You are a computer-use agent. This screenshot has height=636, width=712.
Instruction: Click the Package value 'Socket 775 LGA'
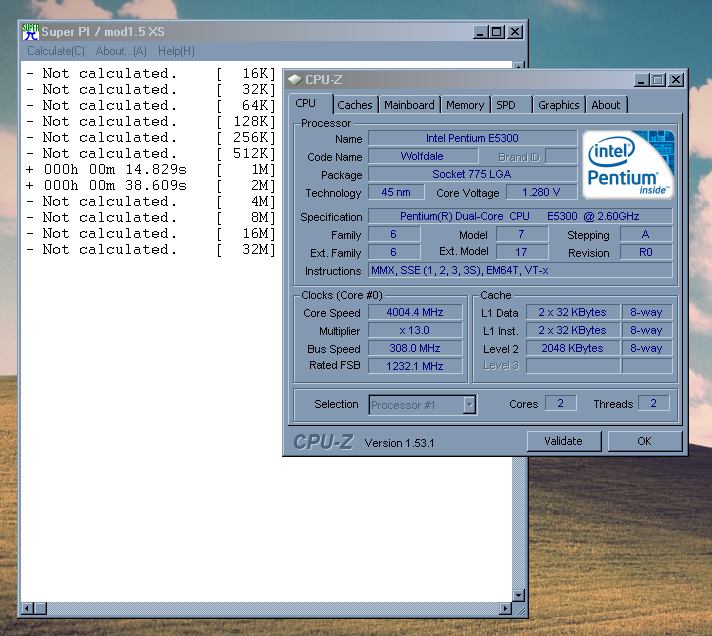[472, 174]
